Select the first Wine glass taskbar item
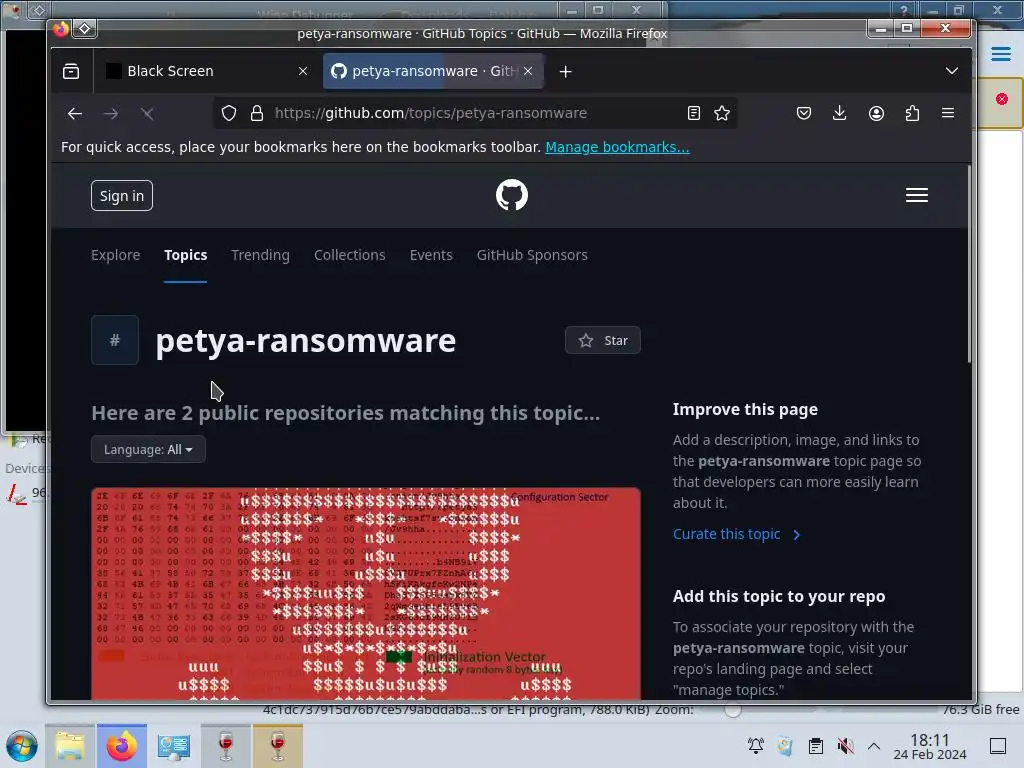Screen dimensions: 1024x768 pyautogui.click(x=226, y=746)
